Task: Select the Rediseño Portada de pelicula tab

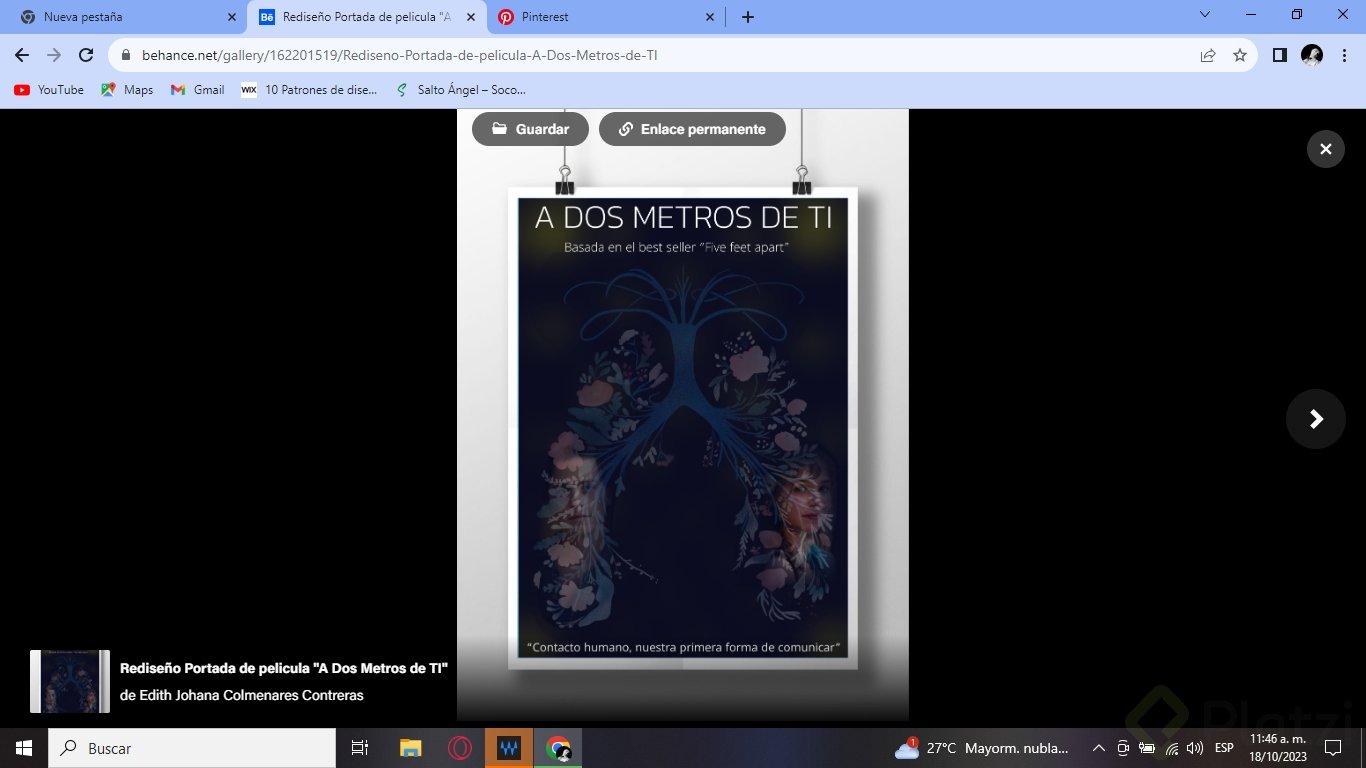Action: (366, 17)
